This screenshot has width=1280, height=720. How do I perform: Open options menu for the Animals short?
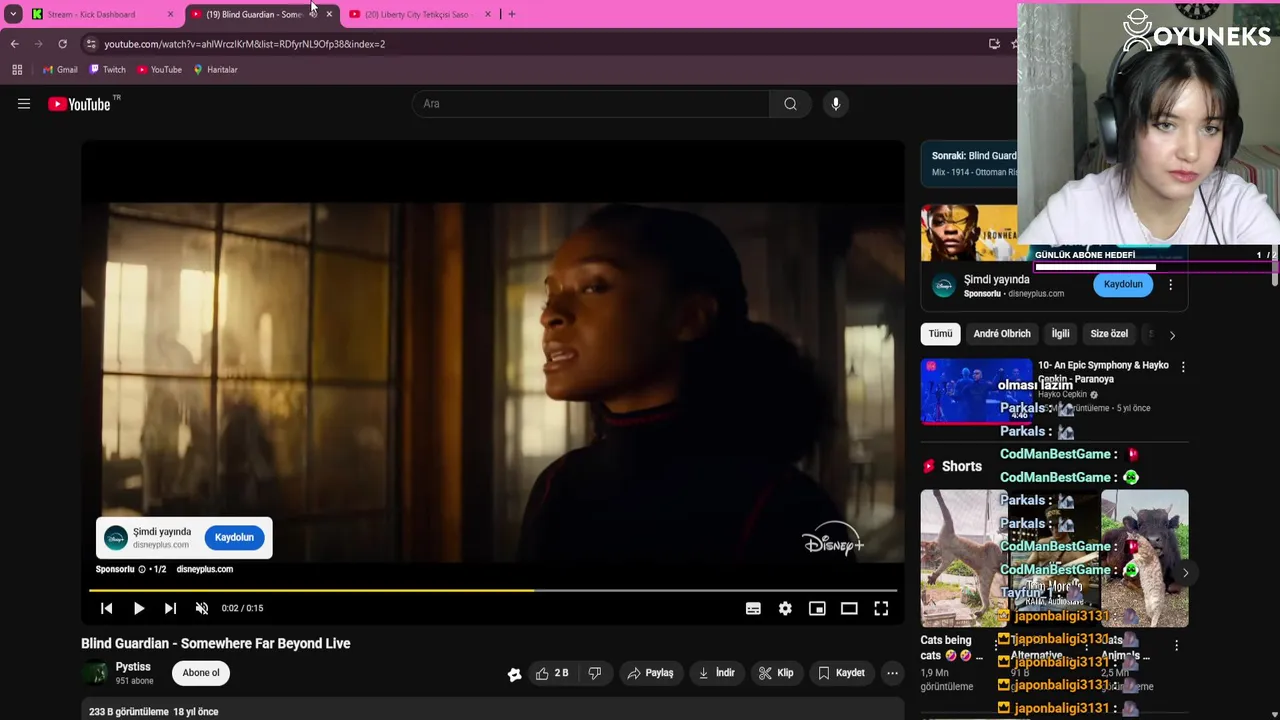point(1177,646)
